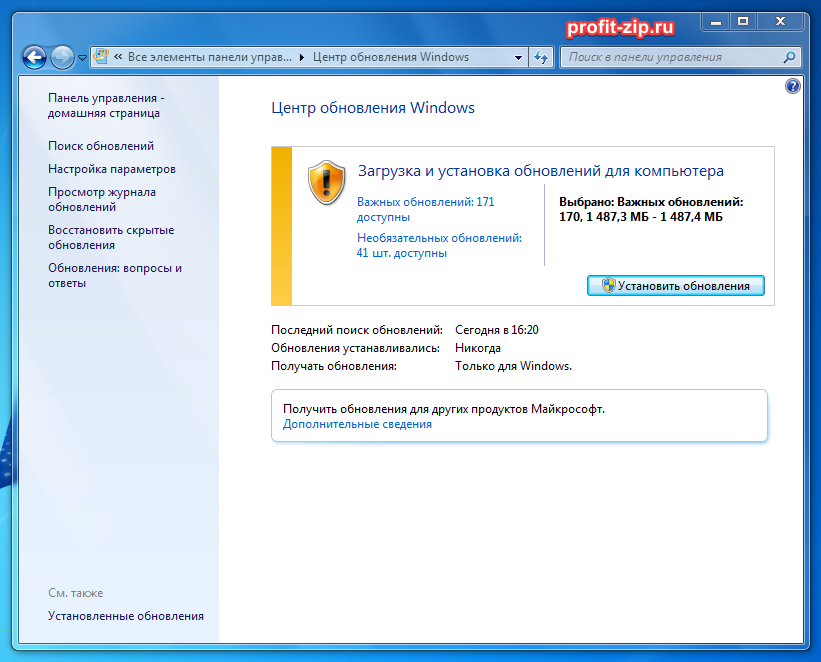
Task: Click the magnifier search icon
Action: point(789,57)
